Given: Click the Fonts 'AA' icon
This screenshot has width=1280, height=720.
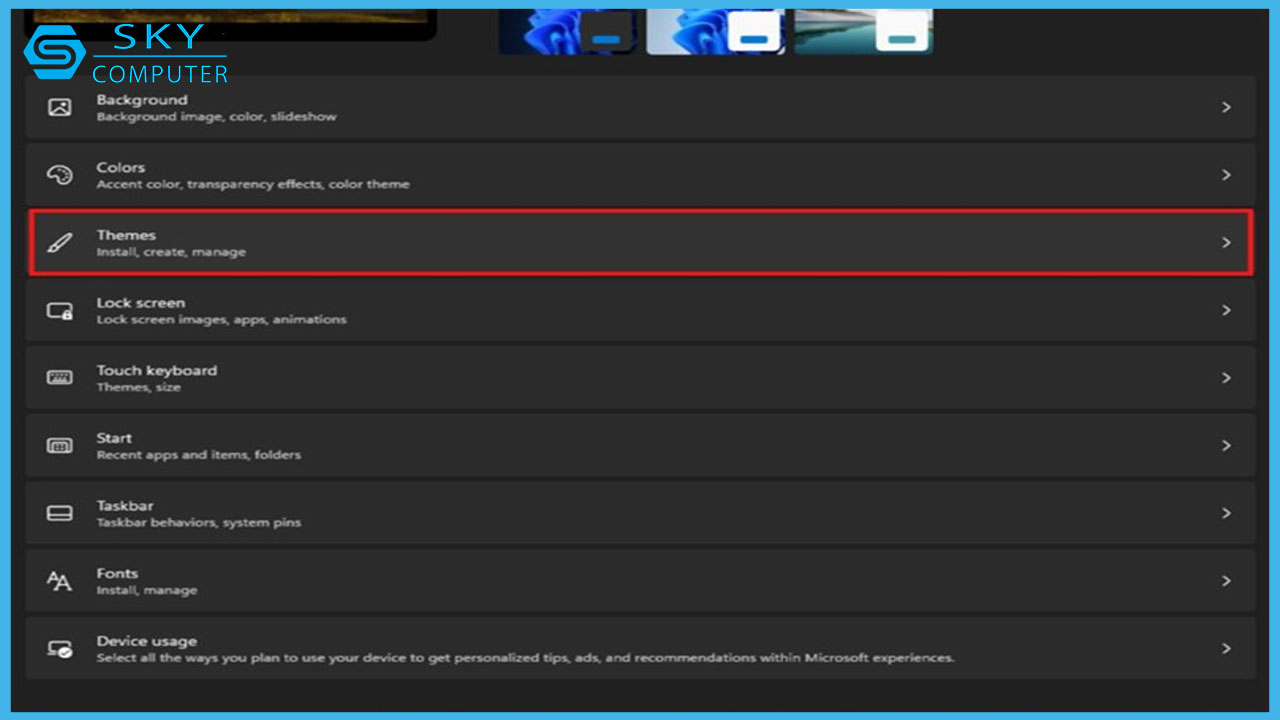Looking at the screenshot, I should click(x=60, y=581).
